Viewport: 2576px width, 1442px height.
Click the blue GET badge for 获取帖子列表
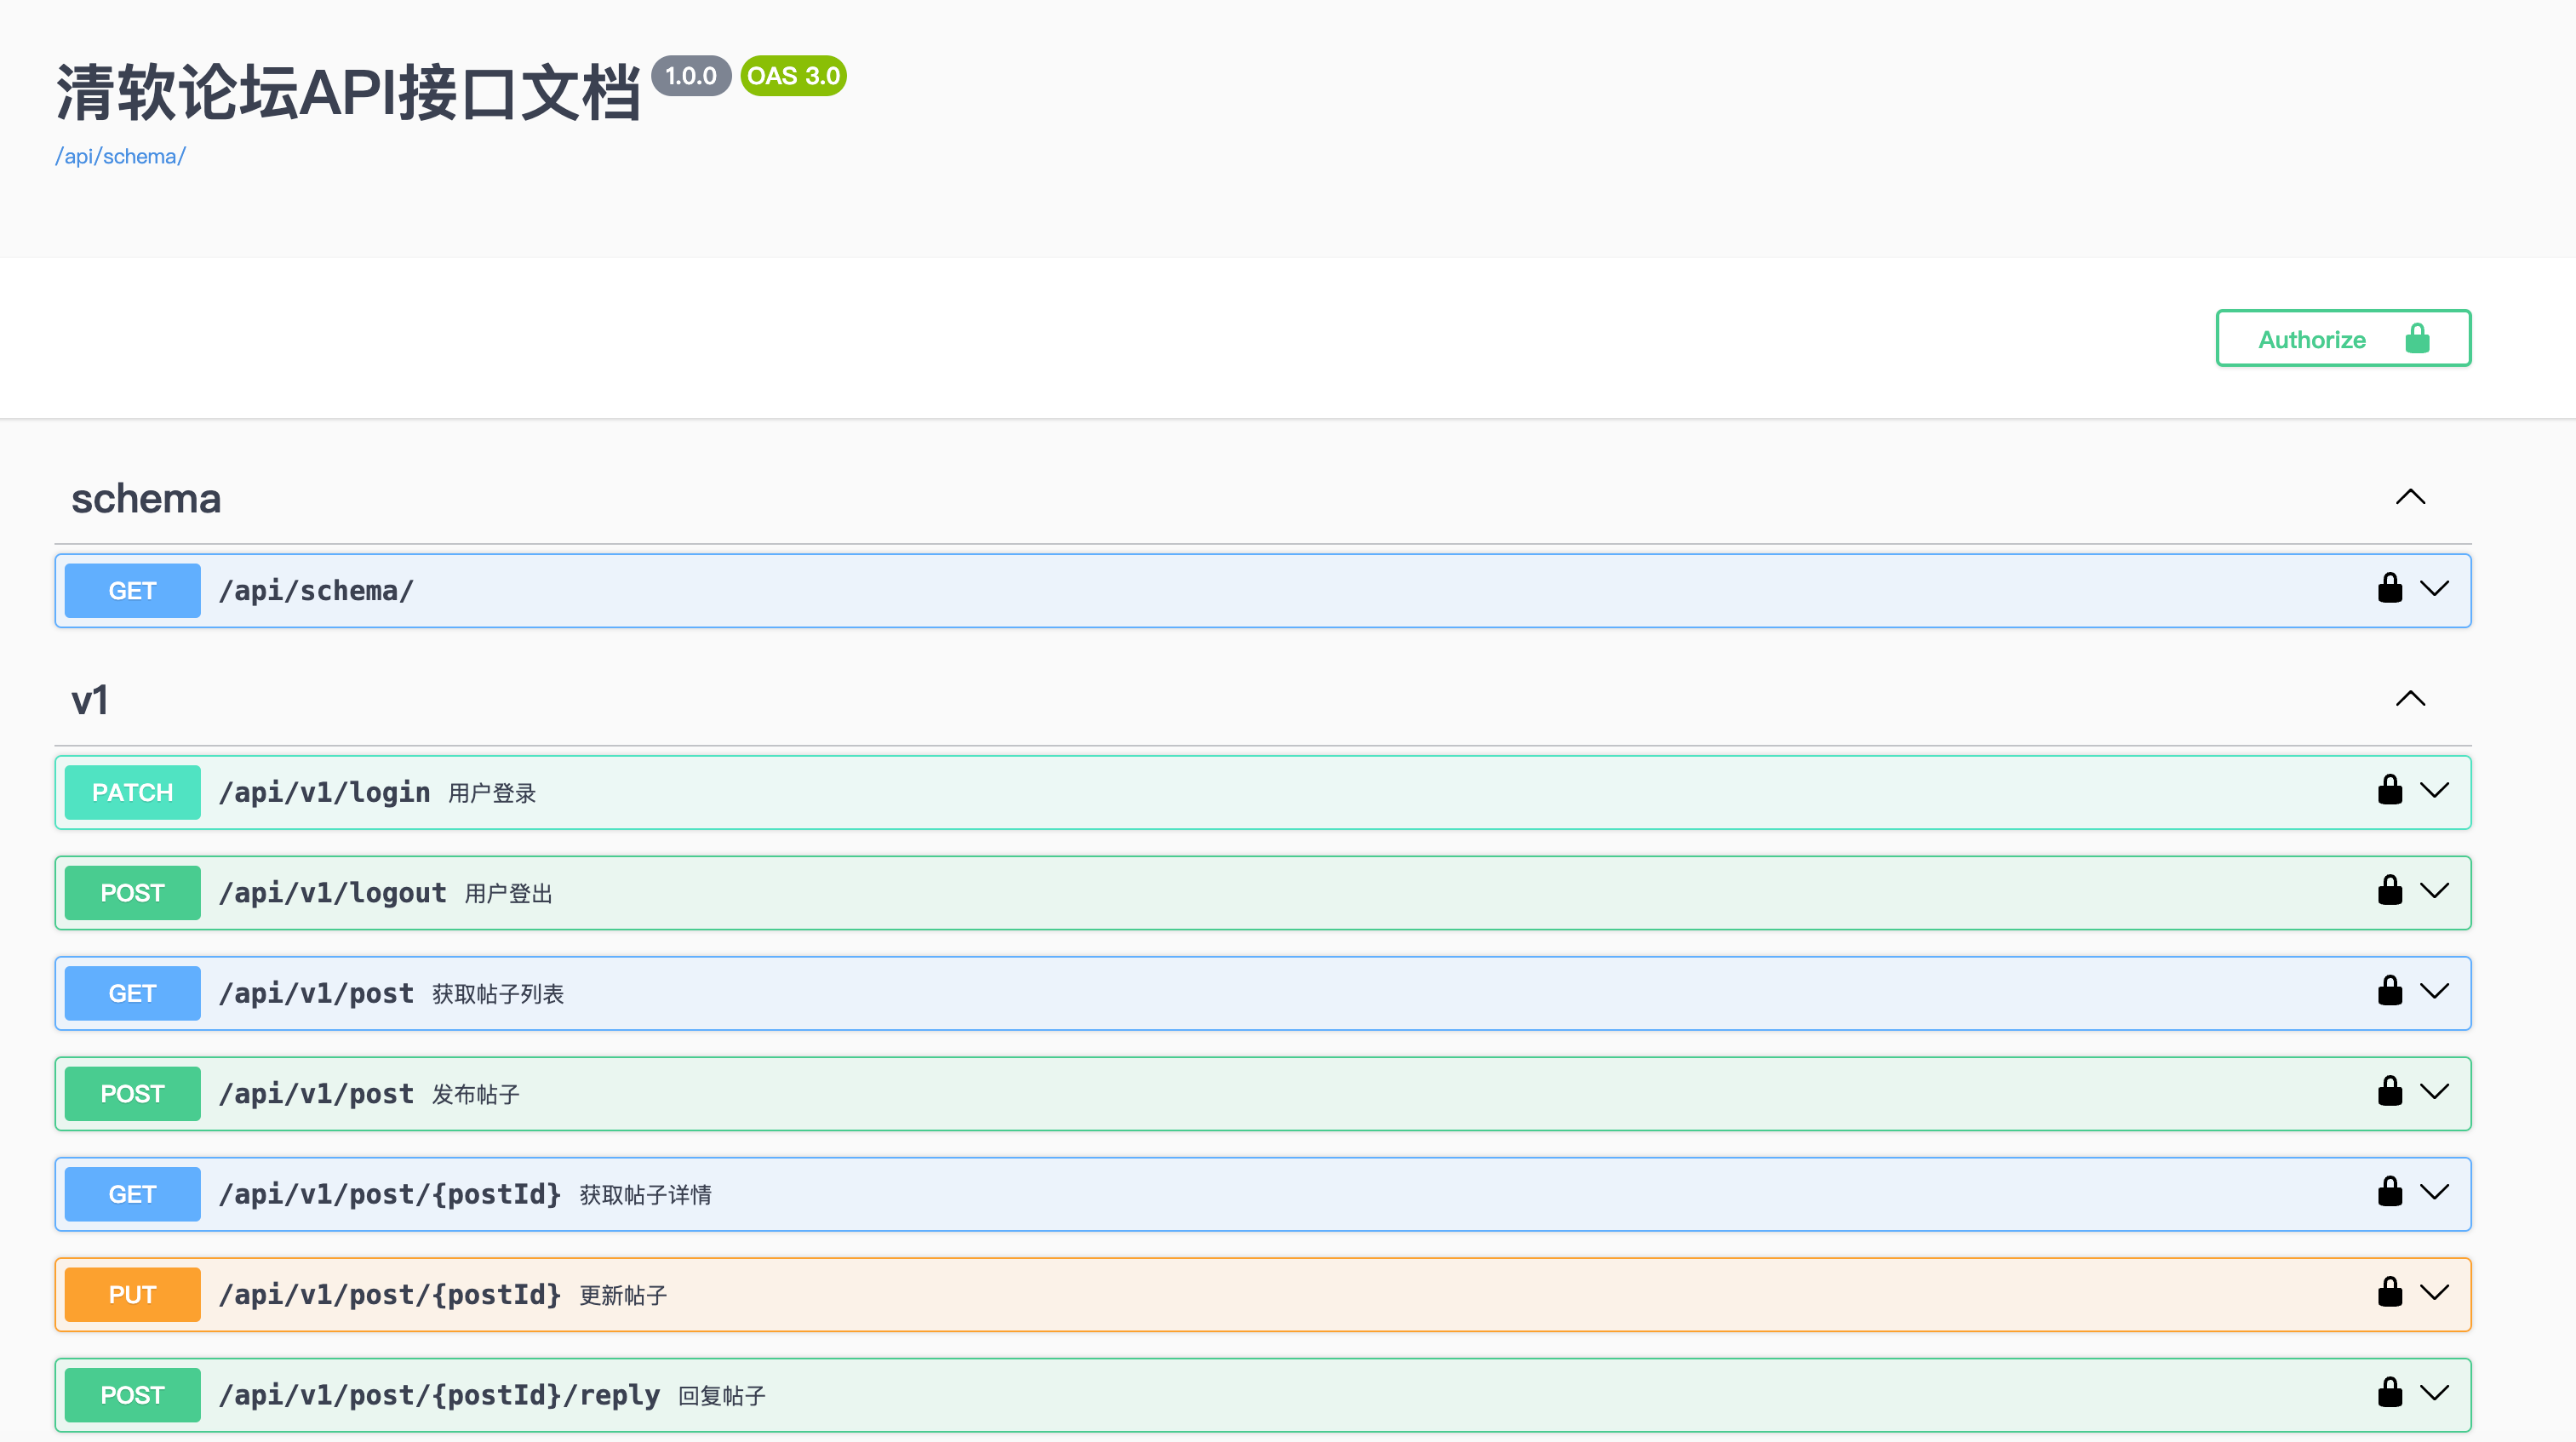[x=132, y=993]
